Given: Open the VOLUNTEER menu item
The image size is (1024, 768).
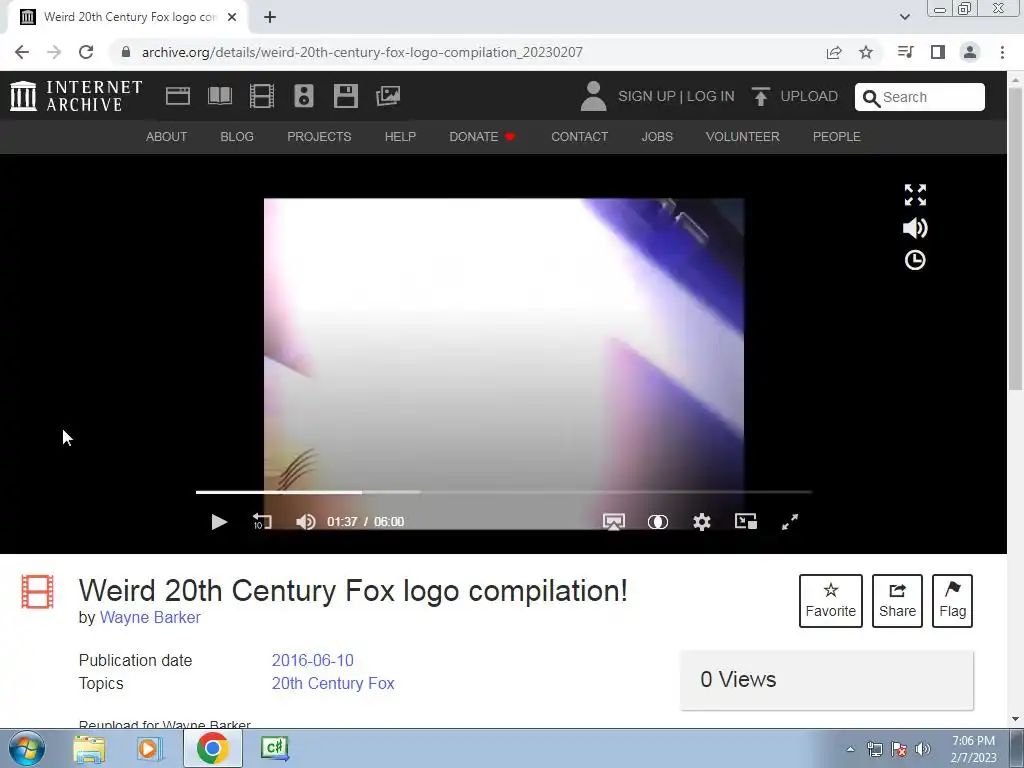Looking at the screenshot, I should (x=743, y=136).
